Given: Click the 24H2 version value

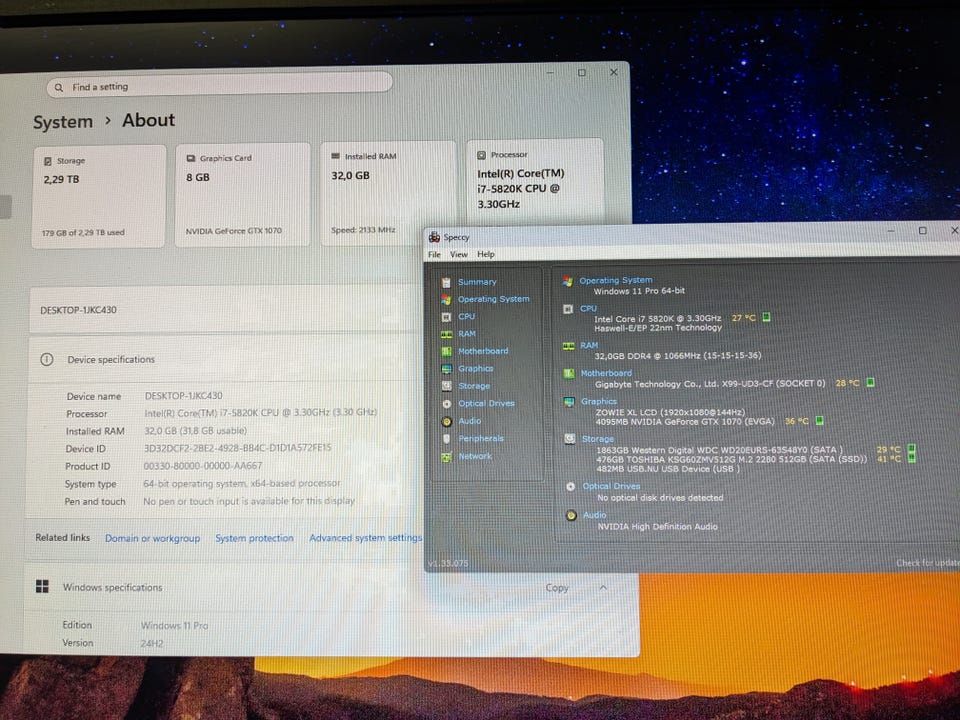Looking at the screenshot, I should pyautogui.click(x=152, y=643).
